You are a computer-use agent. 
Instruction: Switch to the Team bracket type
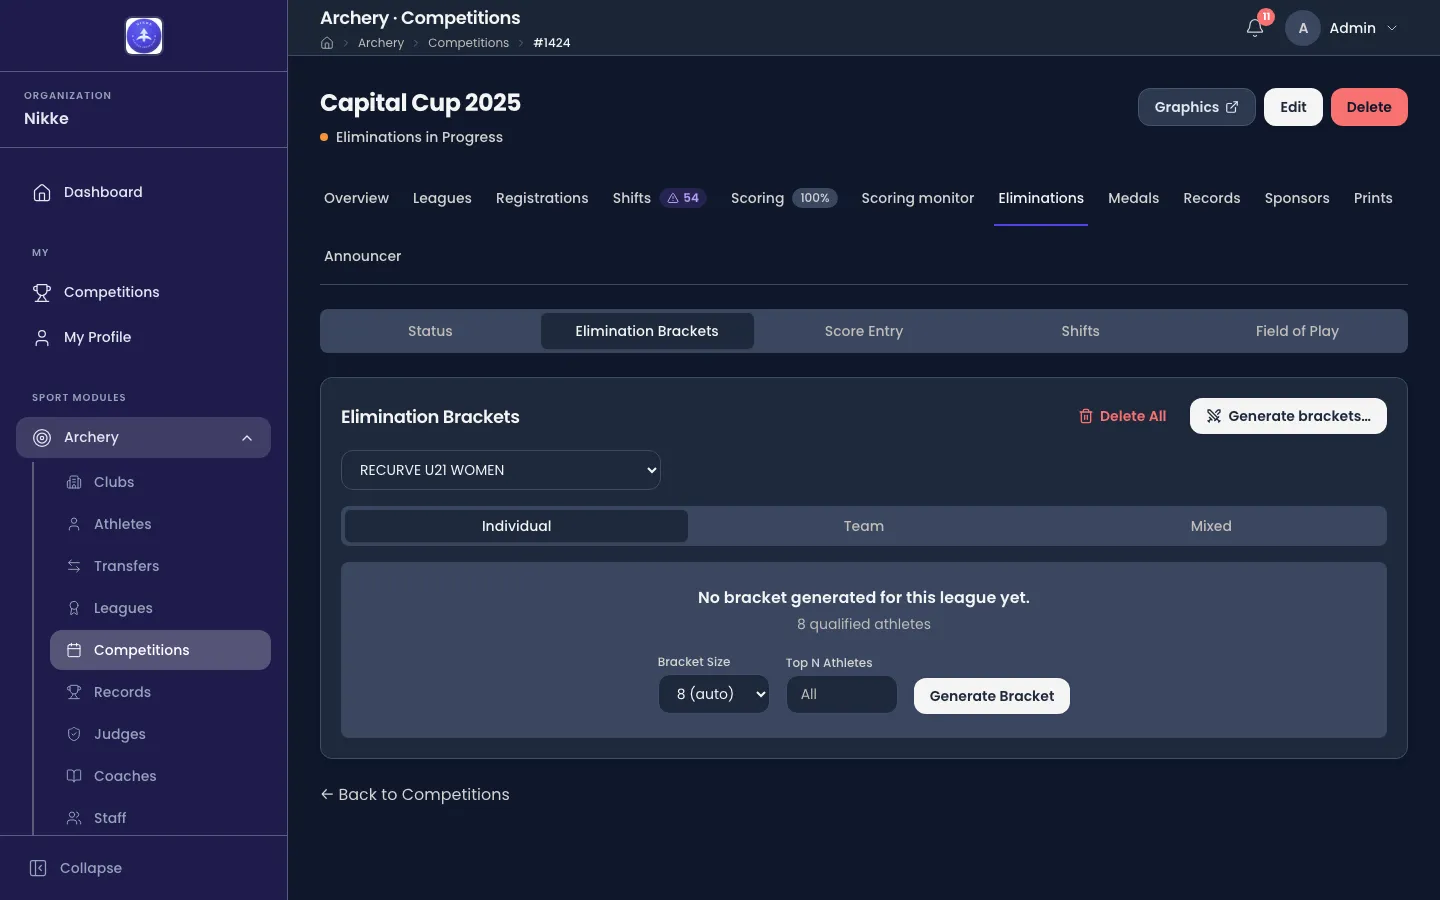pyautogui.click(x=864, y=526)
